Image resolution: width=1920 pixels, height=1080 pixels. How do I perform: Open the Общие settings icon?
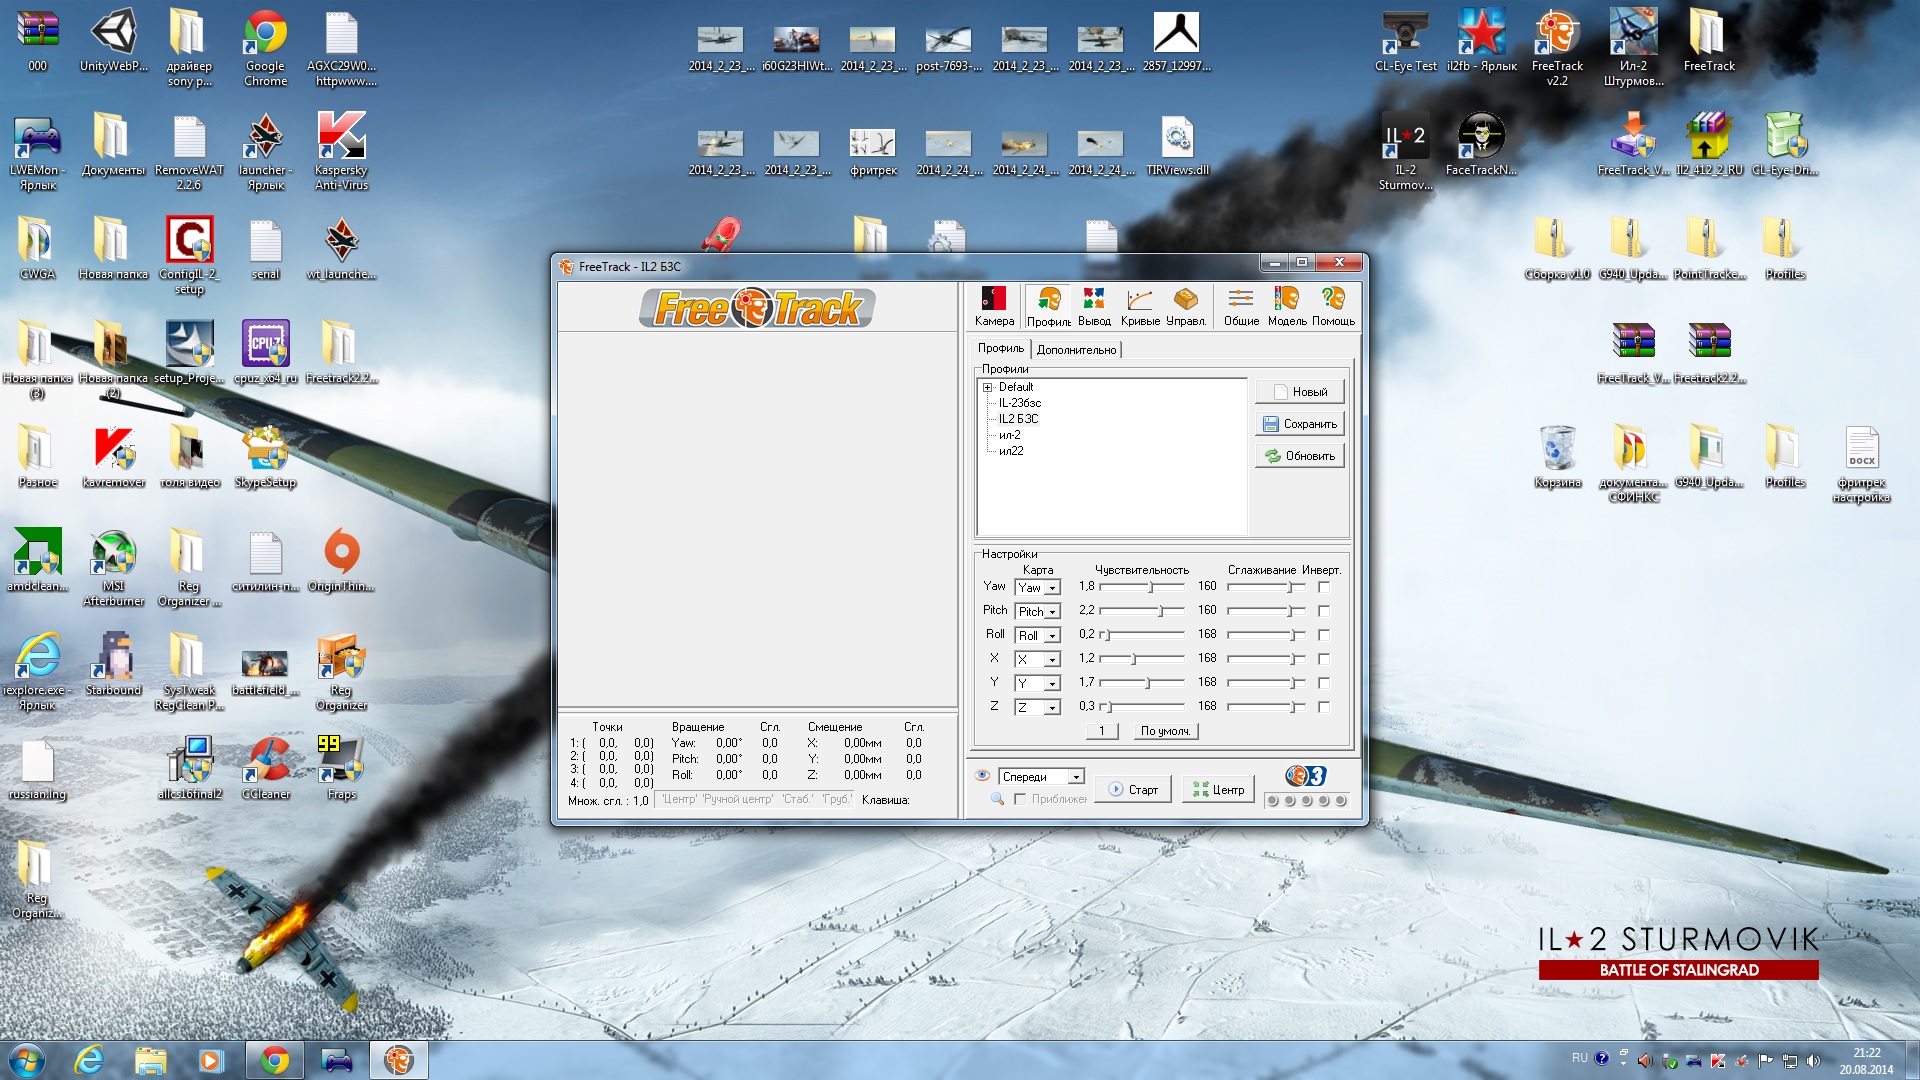(x=1241, y=306)
